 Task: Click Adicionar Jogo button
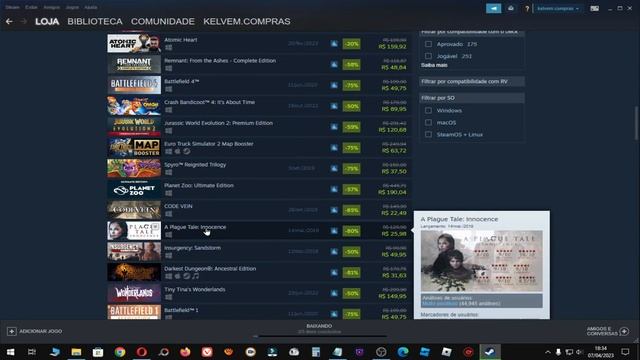coord(35,331)
